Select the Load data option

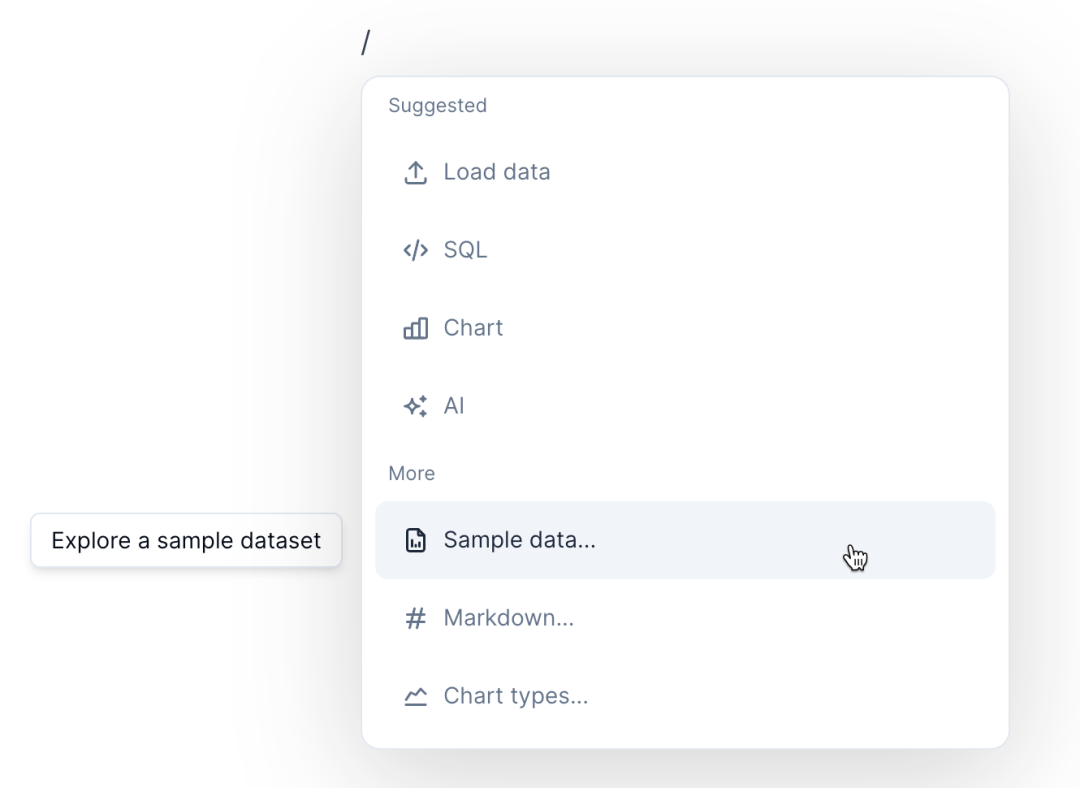(x=497, y=172)
